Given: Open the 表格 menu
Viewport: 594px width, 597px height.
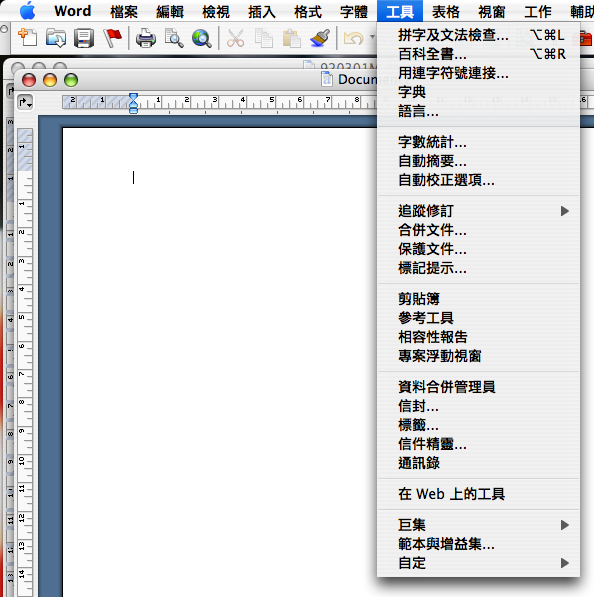Looking at the screenshot, I should [x=446, y=11].
